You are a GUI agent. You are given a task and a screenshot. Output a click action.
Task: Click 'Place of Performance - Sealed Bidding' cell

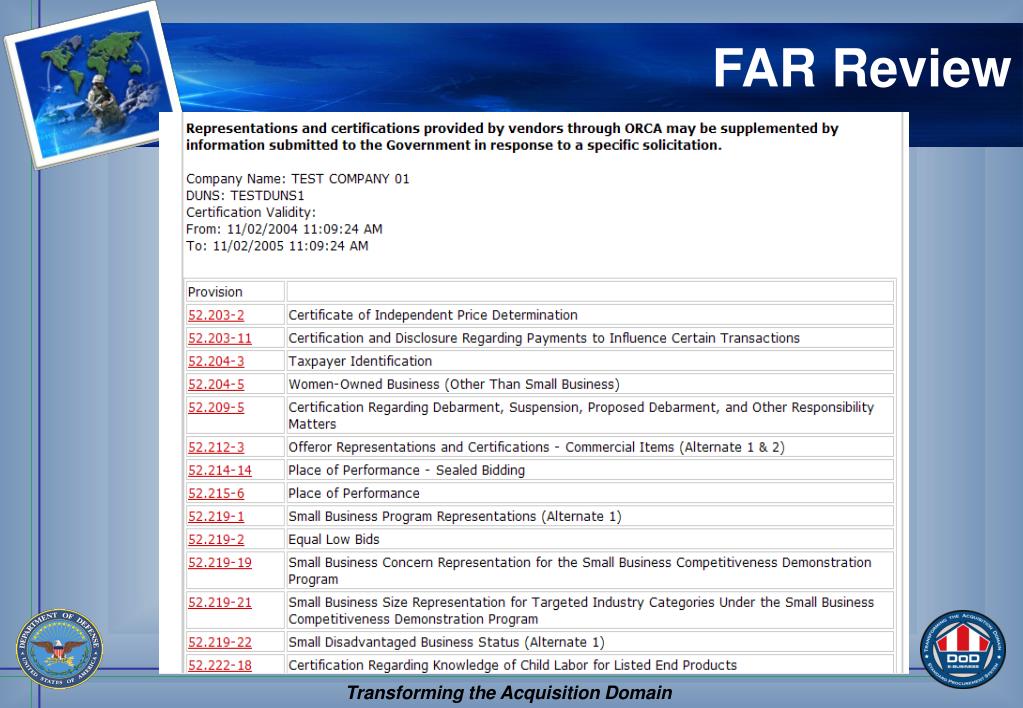590,470
